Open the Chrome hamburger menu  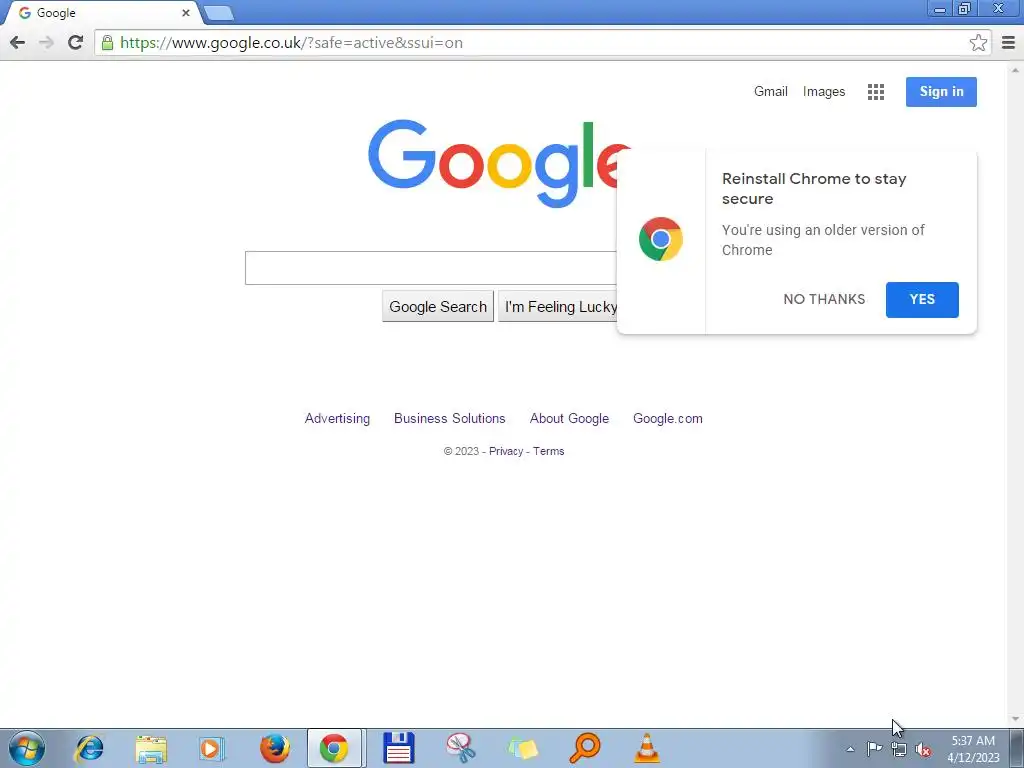1008,43
